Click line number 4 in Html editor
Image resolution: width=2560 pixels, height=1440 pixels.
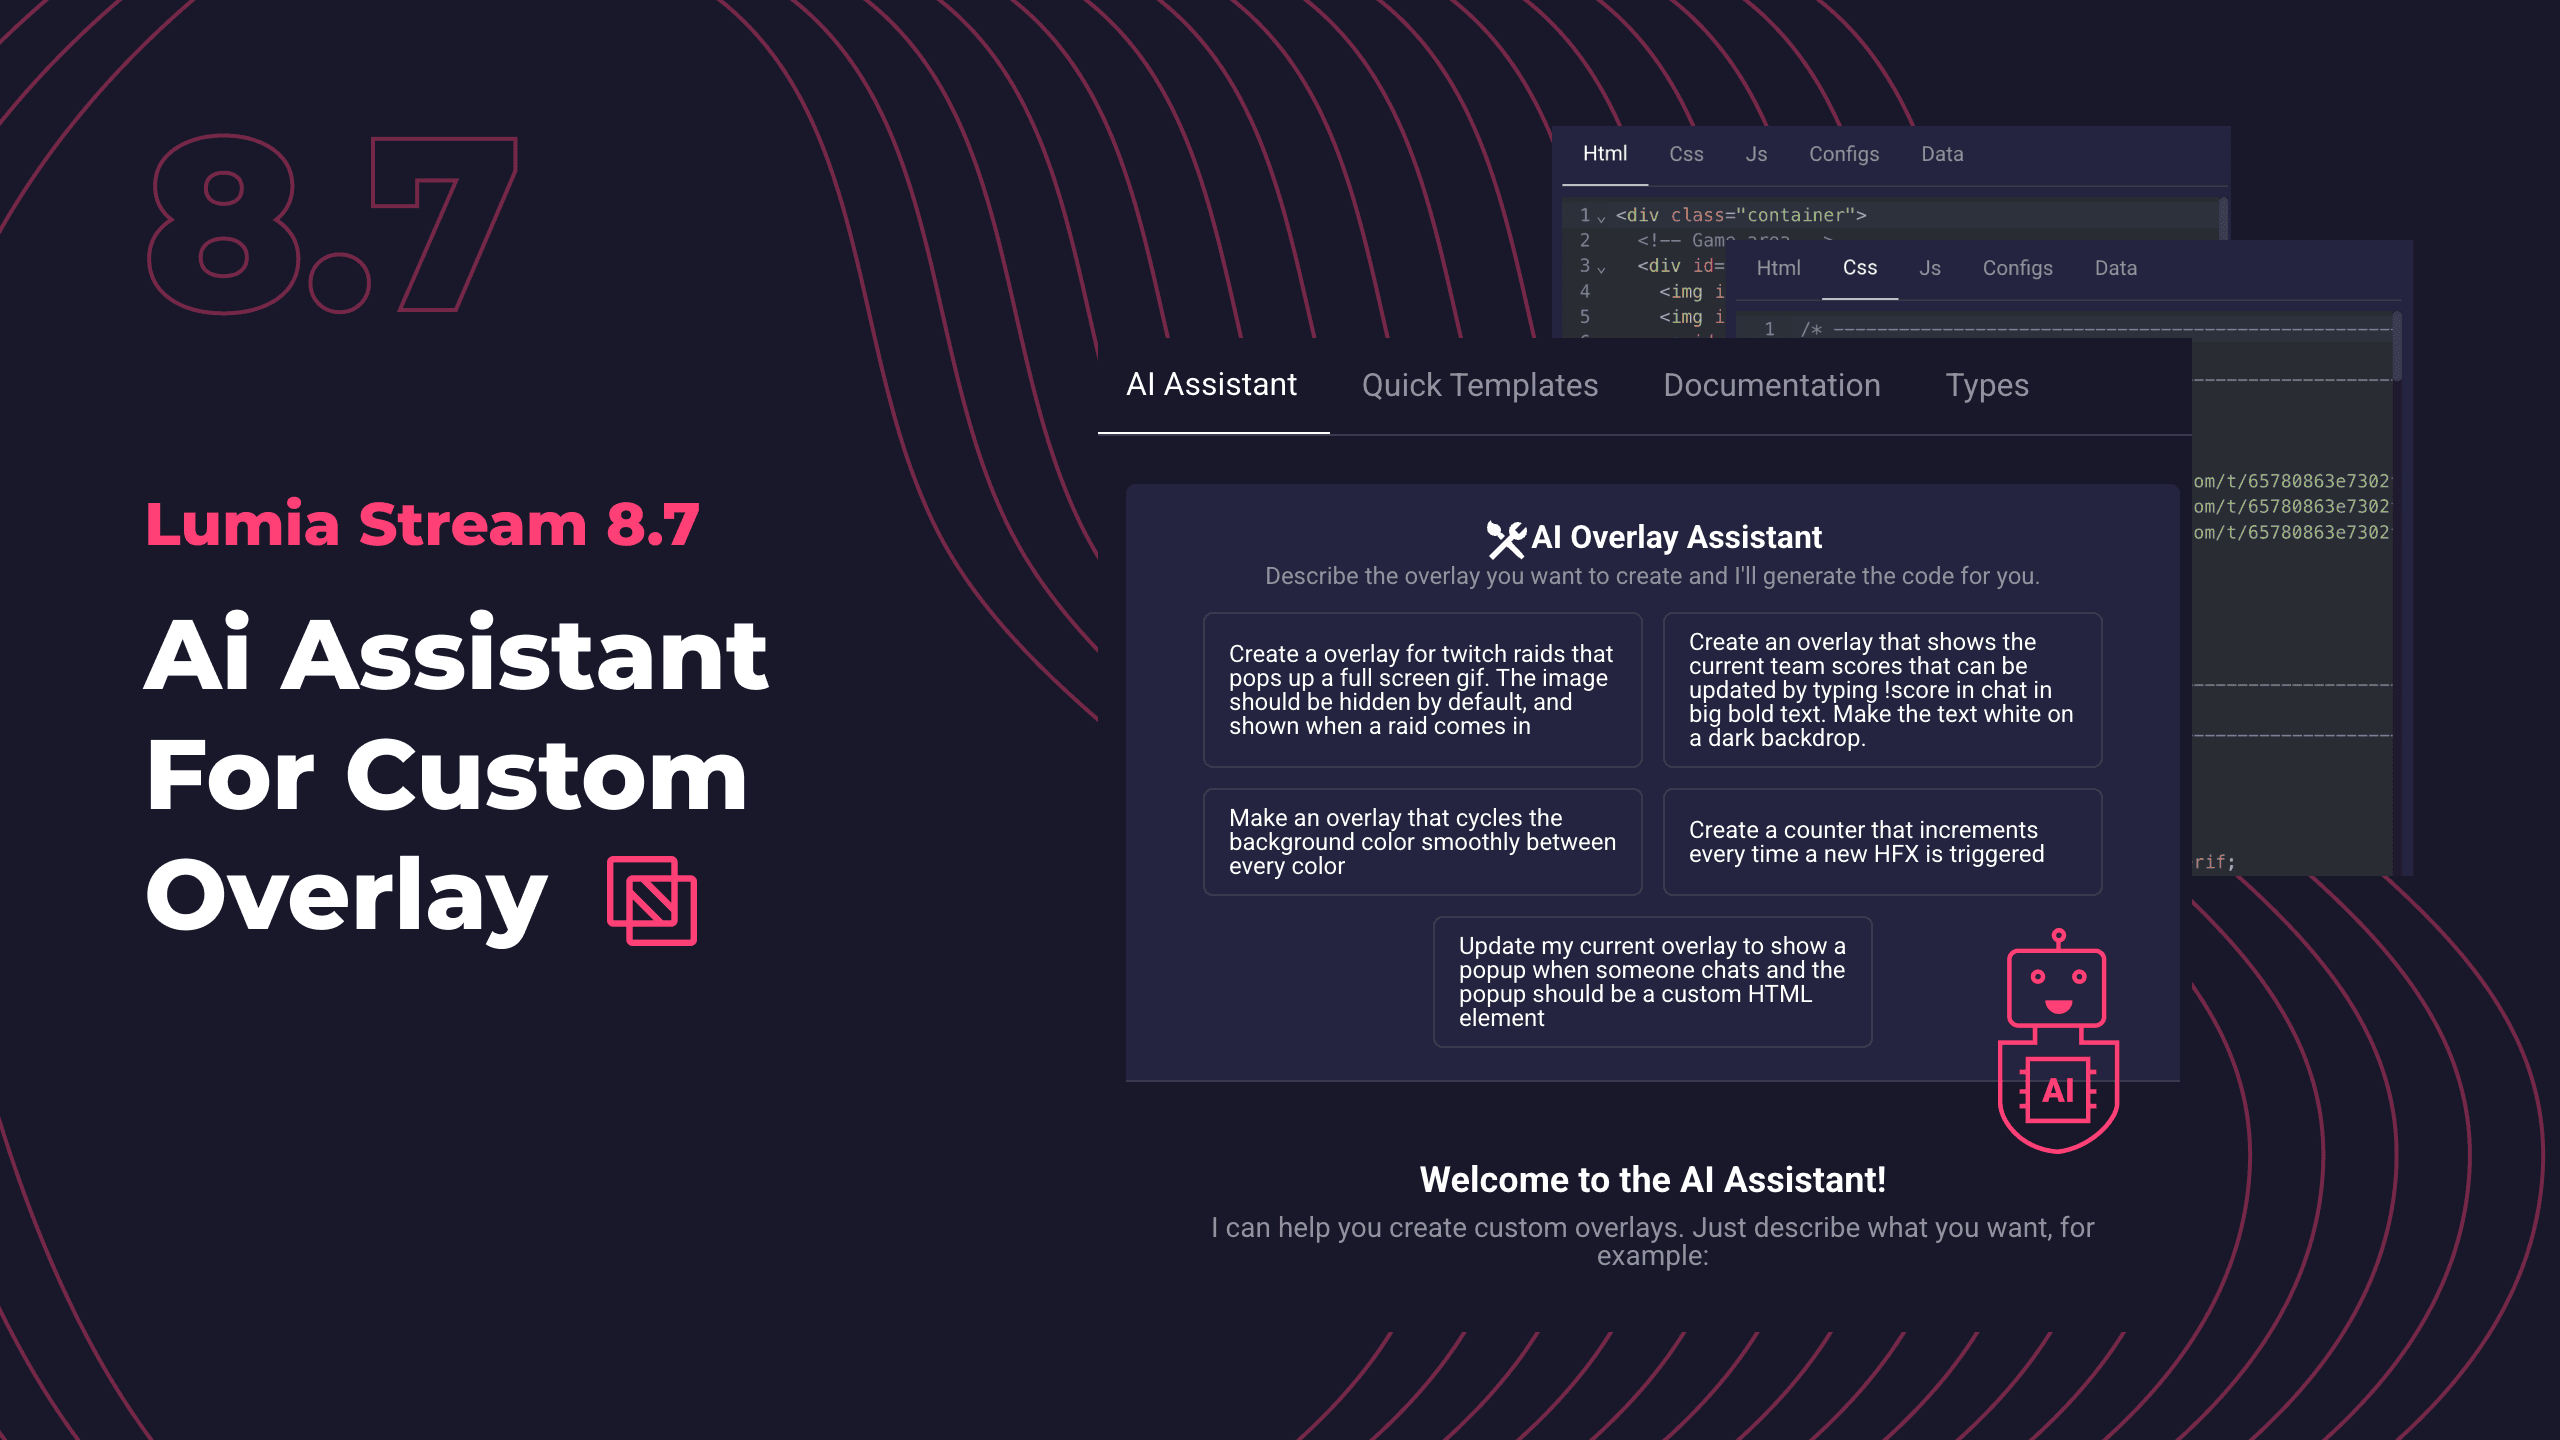[x=1584, y=291]
